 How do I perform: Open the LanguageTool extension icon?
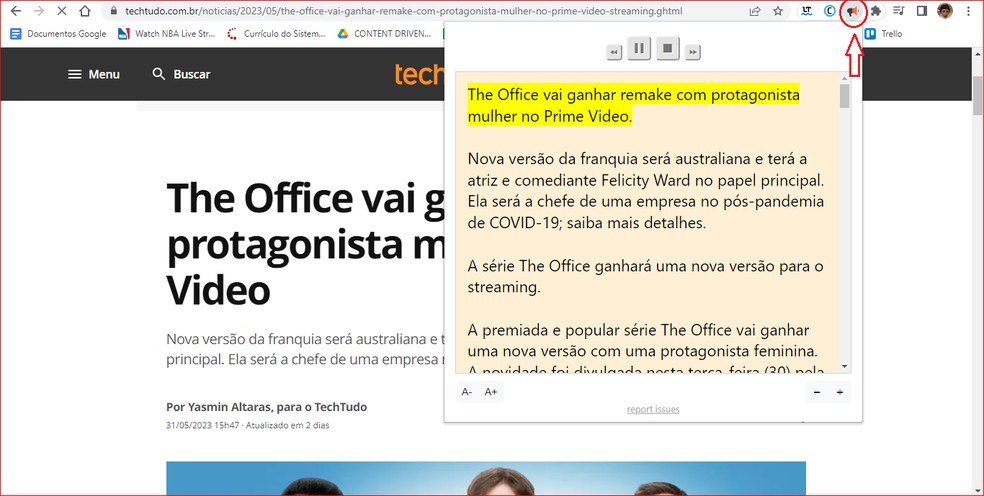(806, 11)
